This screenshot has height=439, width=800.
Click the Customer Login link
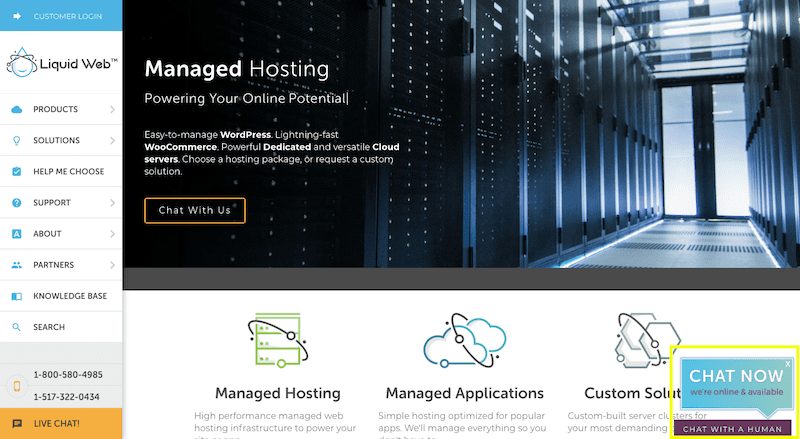[x=61, y=16]
